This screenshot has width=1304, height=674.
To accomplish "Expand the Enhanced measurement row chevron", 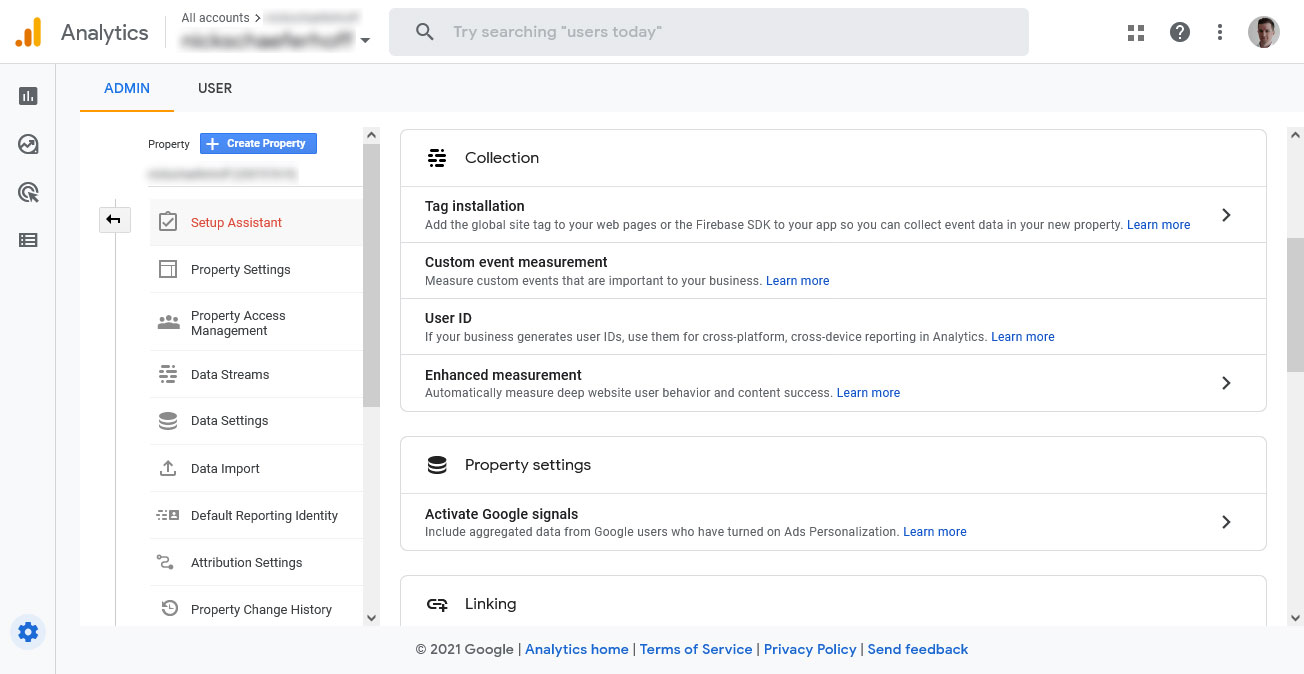I will point(1226,383).
